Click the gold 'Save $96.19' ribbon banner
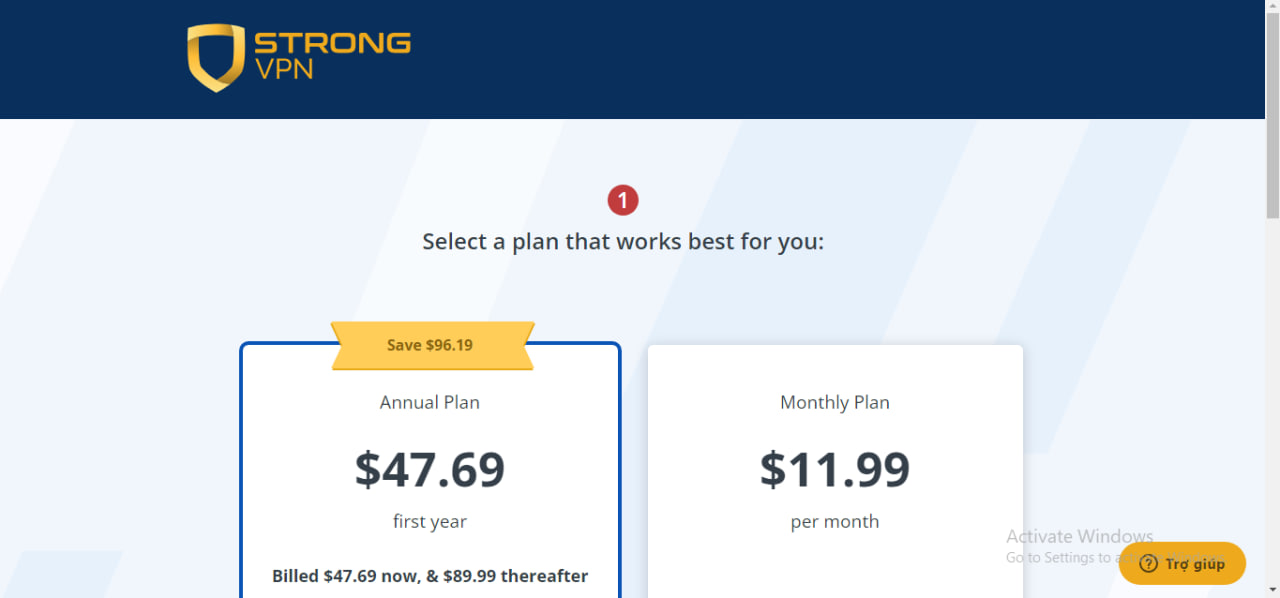 click(x=430, y=344)
